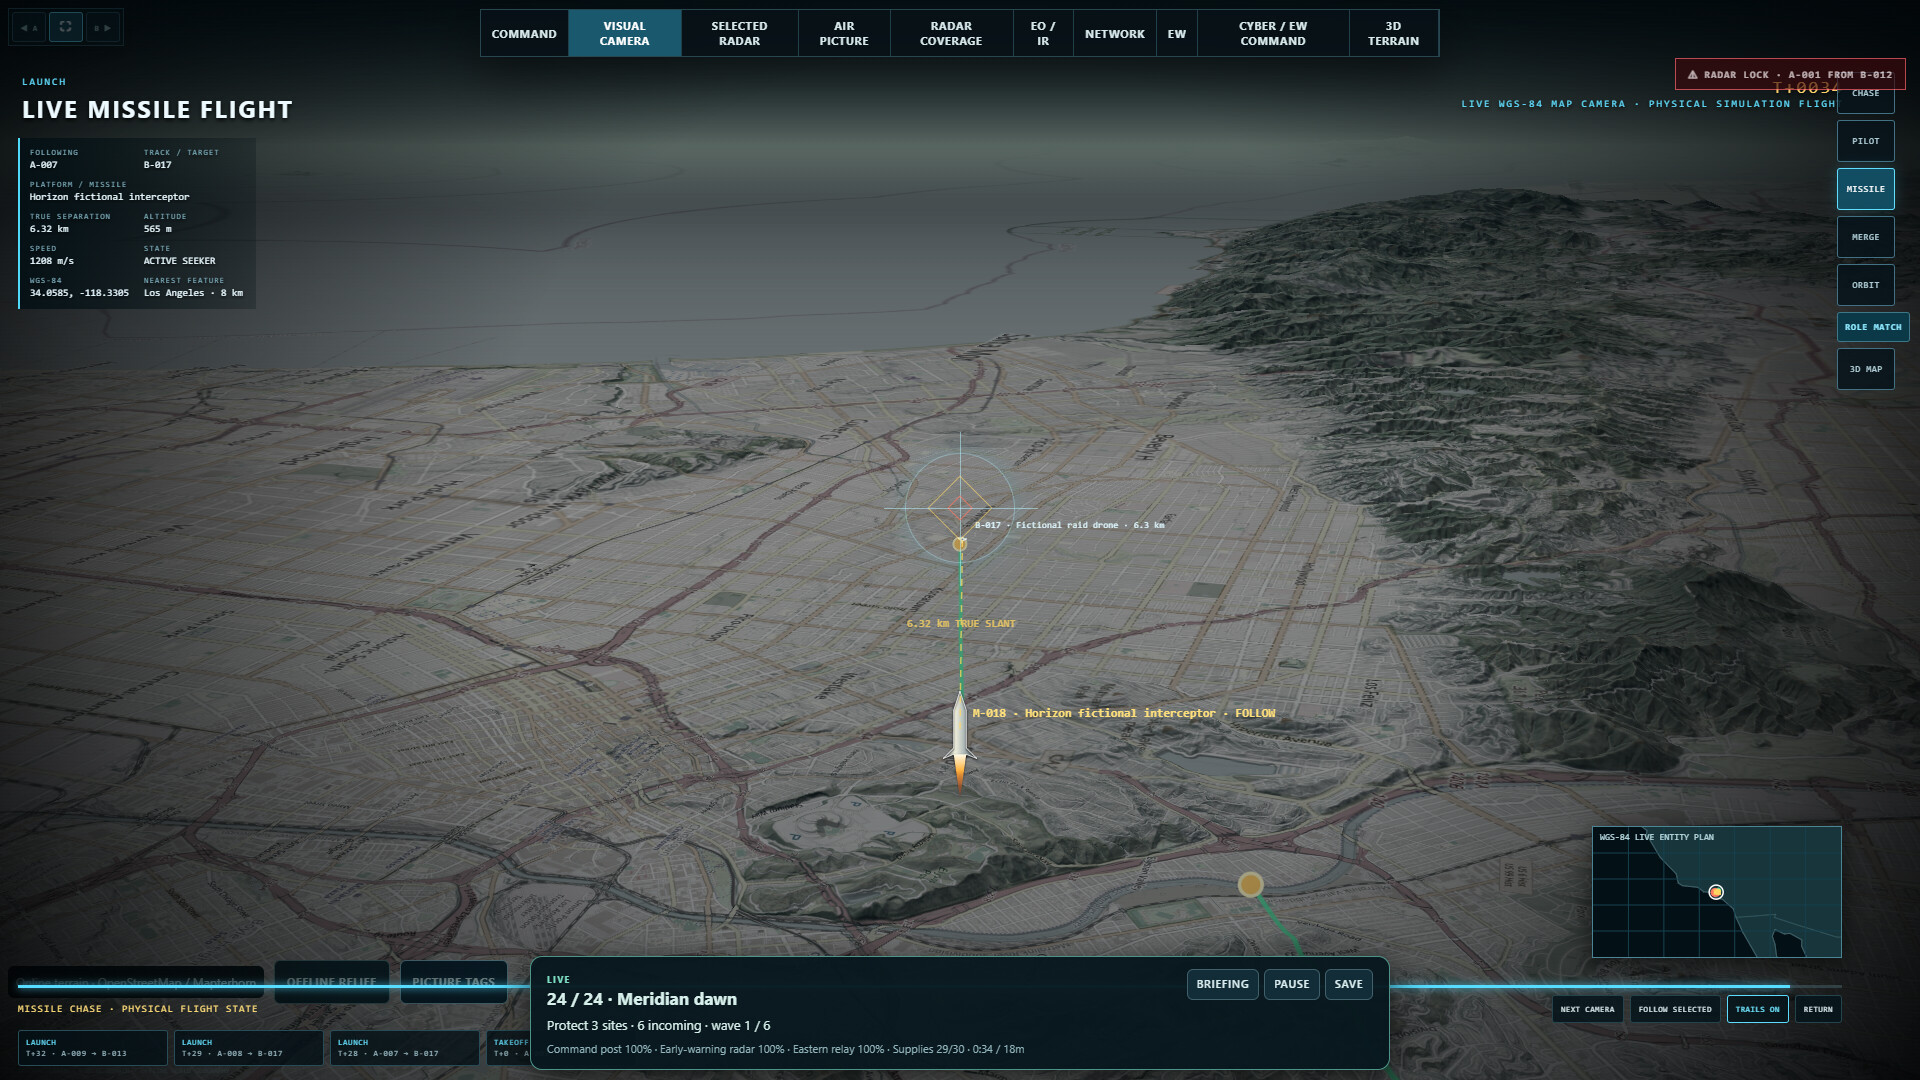Click the next side B arrow button
The height and width of the screenshot is (1080, 1920).
pos(102,27)
